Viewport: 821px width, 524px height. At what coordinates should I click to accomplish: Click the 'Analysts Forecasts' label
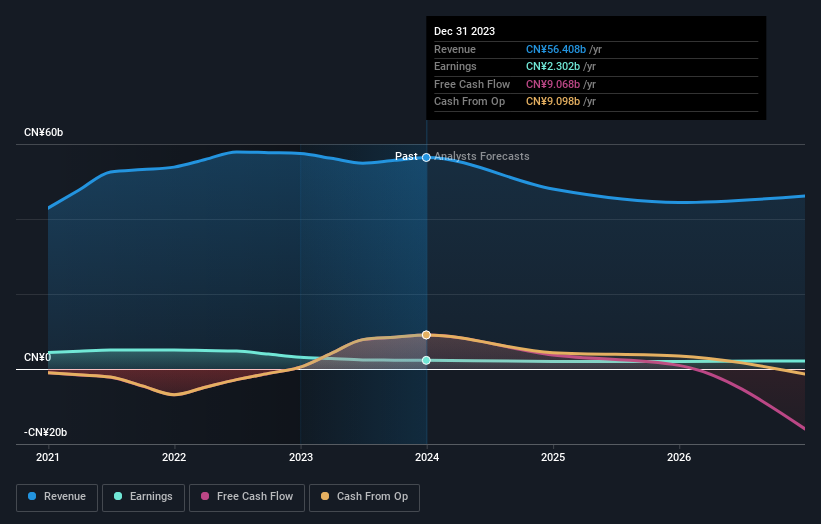coord(482,157)
